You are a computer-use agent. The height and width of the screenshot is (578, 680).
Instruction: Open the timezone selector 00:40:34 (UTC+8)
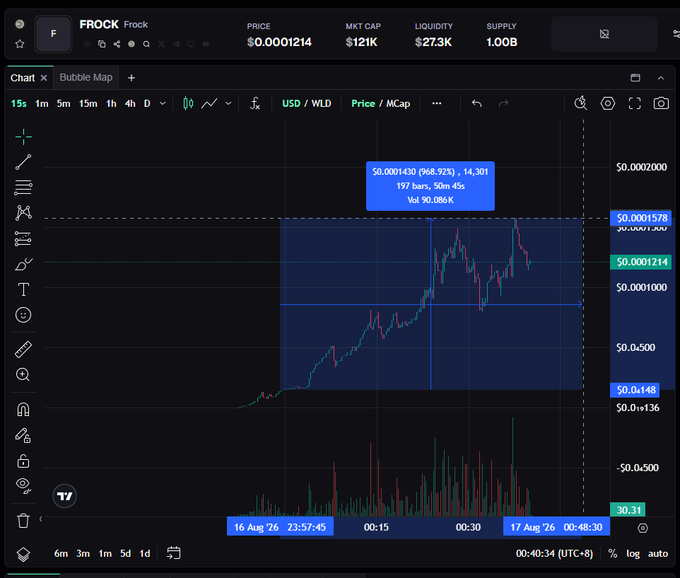554,553
